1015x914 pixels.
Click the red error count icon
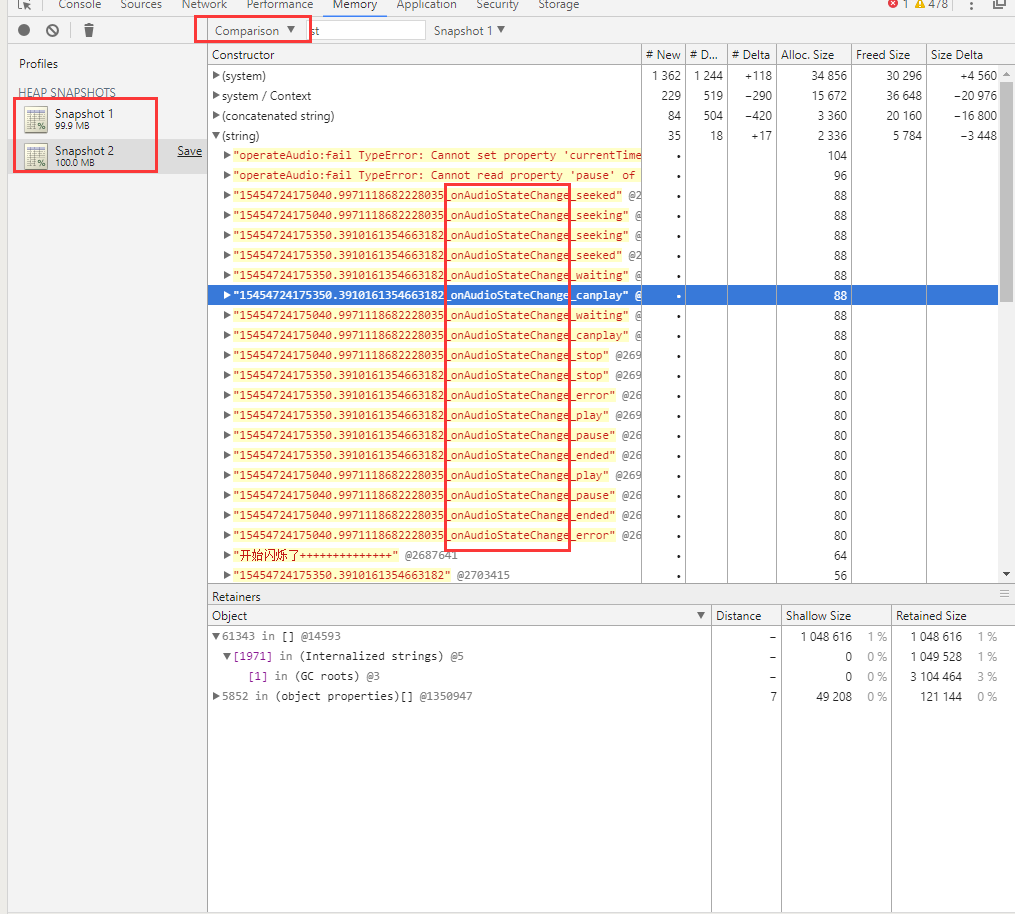tap(893, 4)
